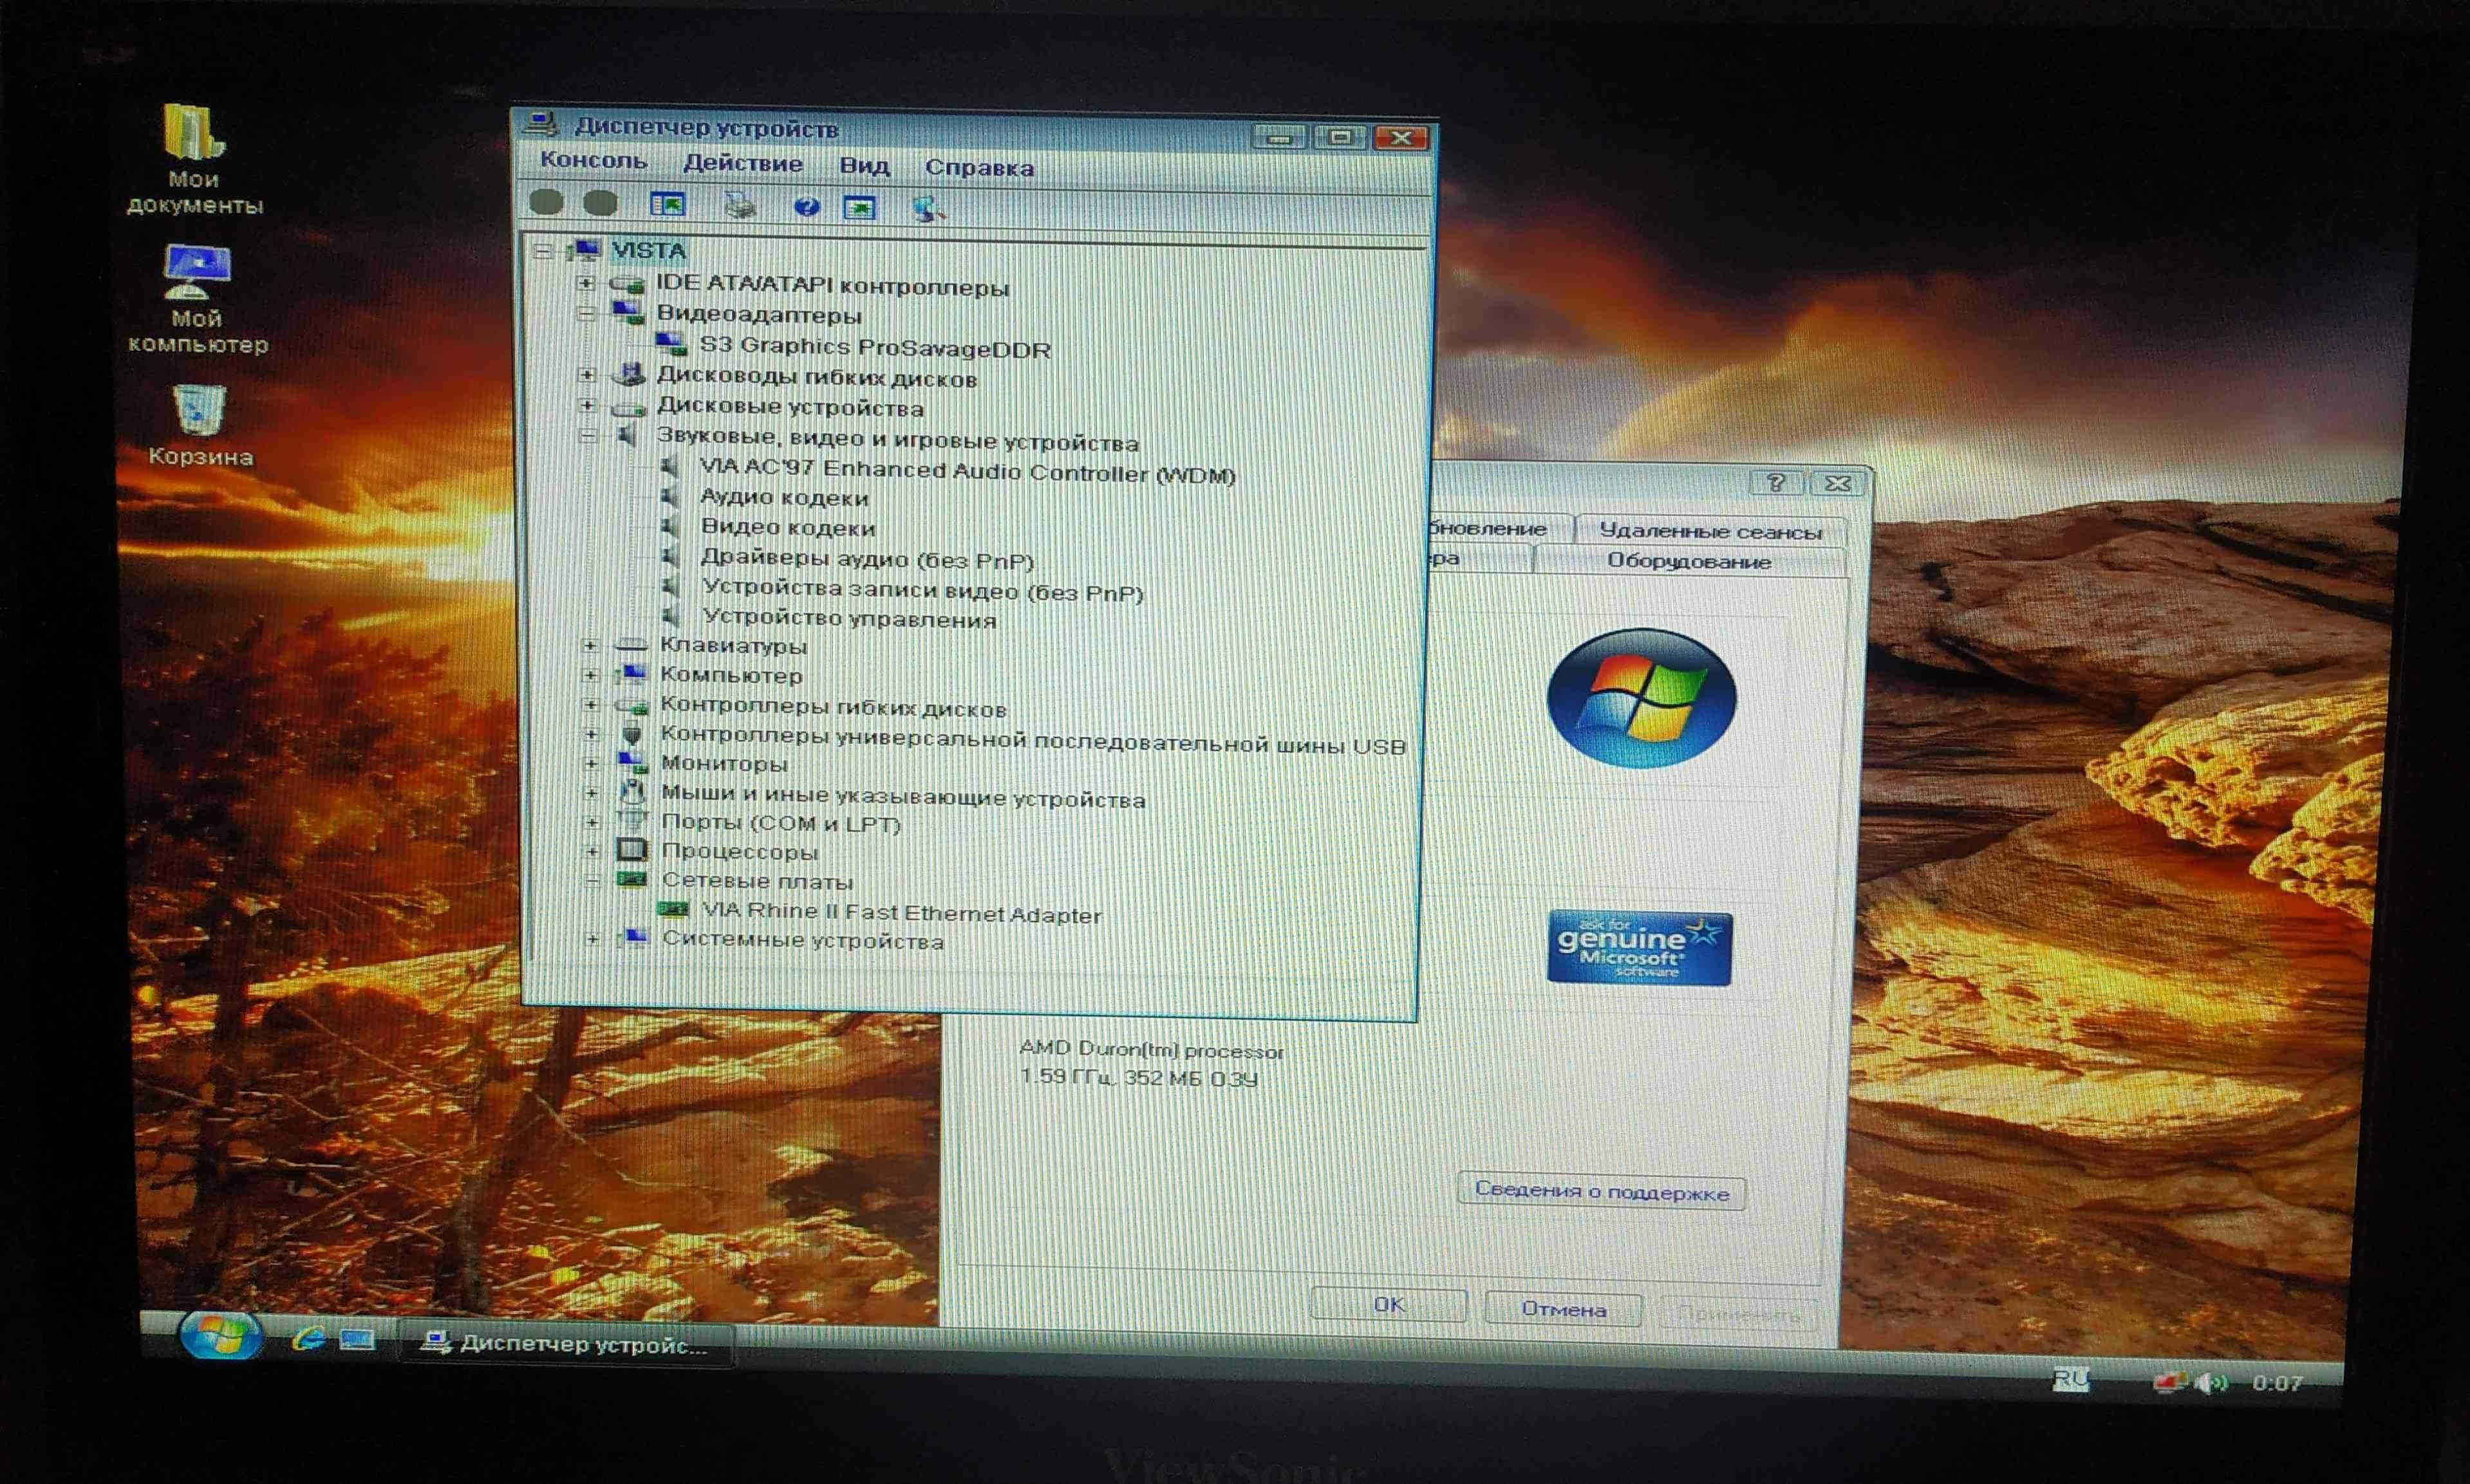2470x1484 pixels.
Task: Collapse the Видеоадаптеры node
Action: (587, 314)
